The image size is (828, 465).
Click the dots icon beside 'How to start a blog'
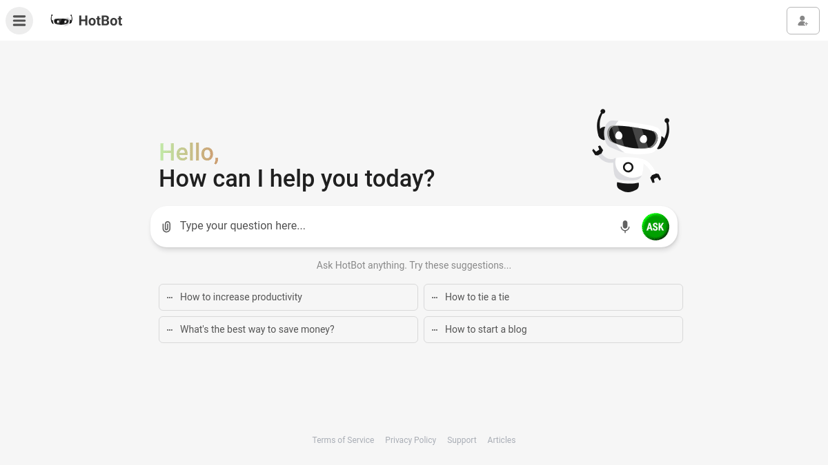[x=435, y=330]
